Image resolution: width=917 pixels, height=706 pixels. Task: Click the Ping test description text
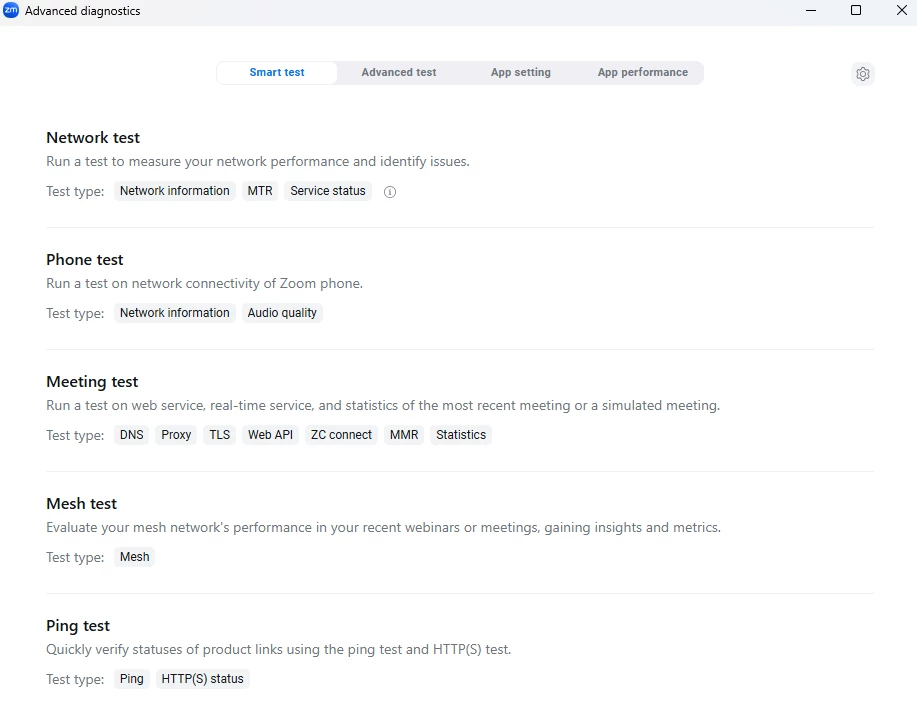pyautogui.click(x=278, y=650)
